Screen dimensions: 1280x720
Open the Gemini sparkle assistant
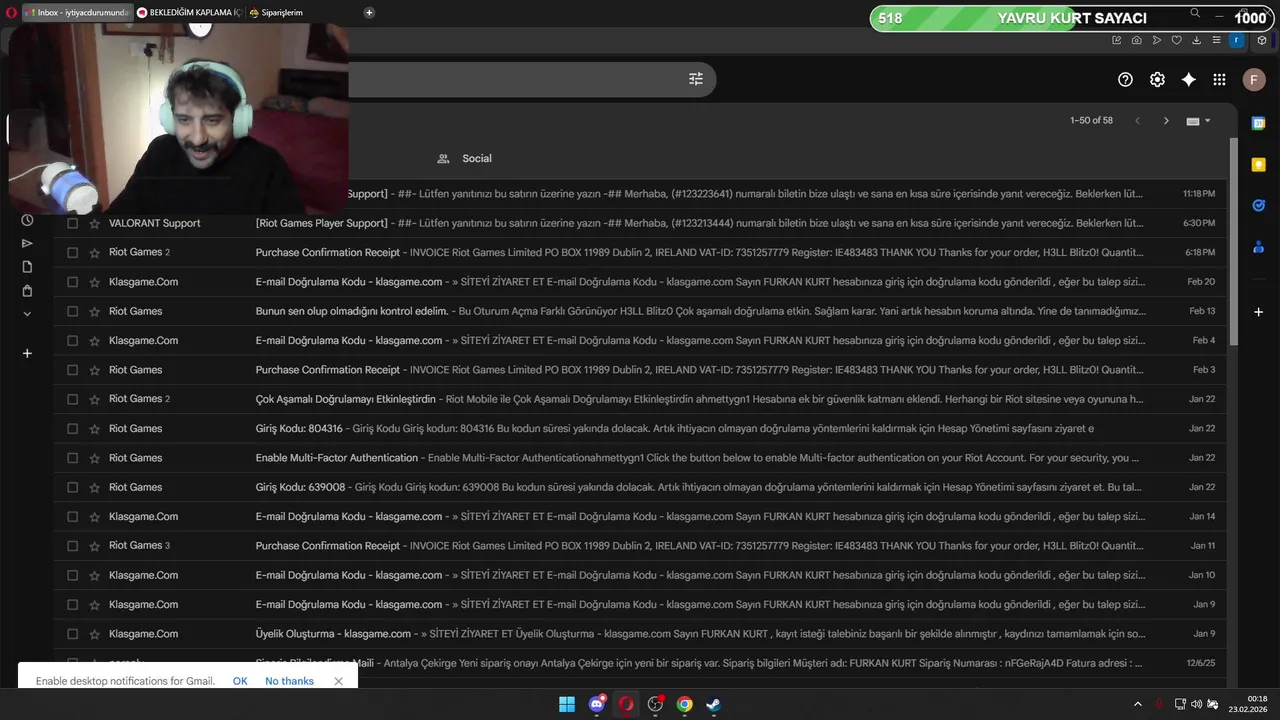point(1188,80)
